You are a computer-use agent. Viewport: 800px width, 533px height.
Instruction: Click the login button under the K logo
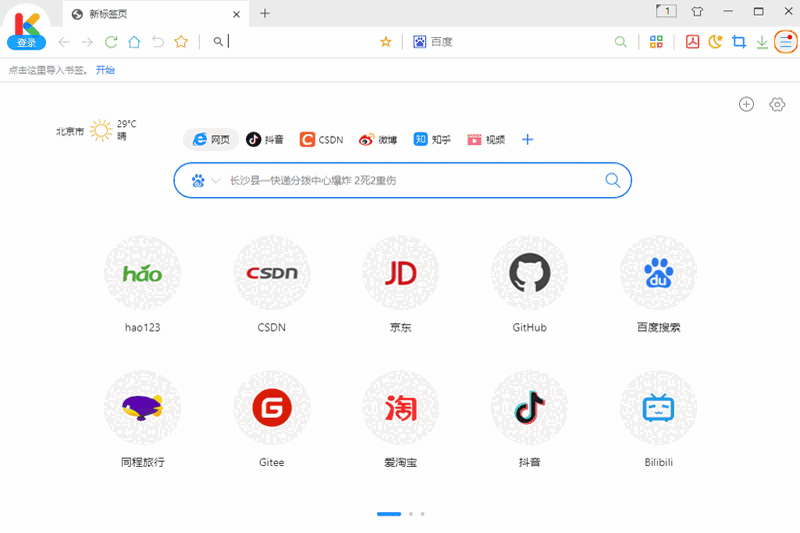27,43
